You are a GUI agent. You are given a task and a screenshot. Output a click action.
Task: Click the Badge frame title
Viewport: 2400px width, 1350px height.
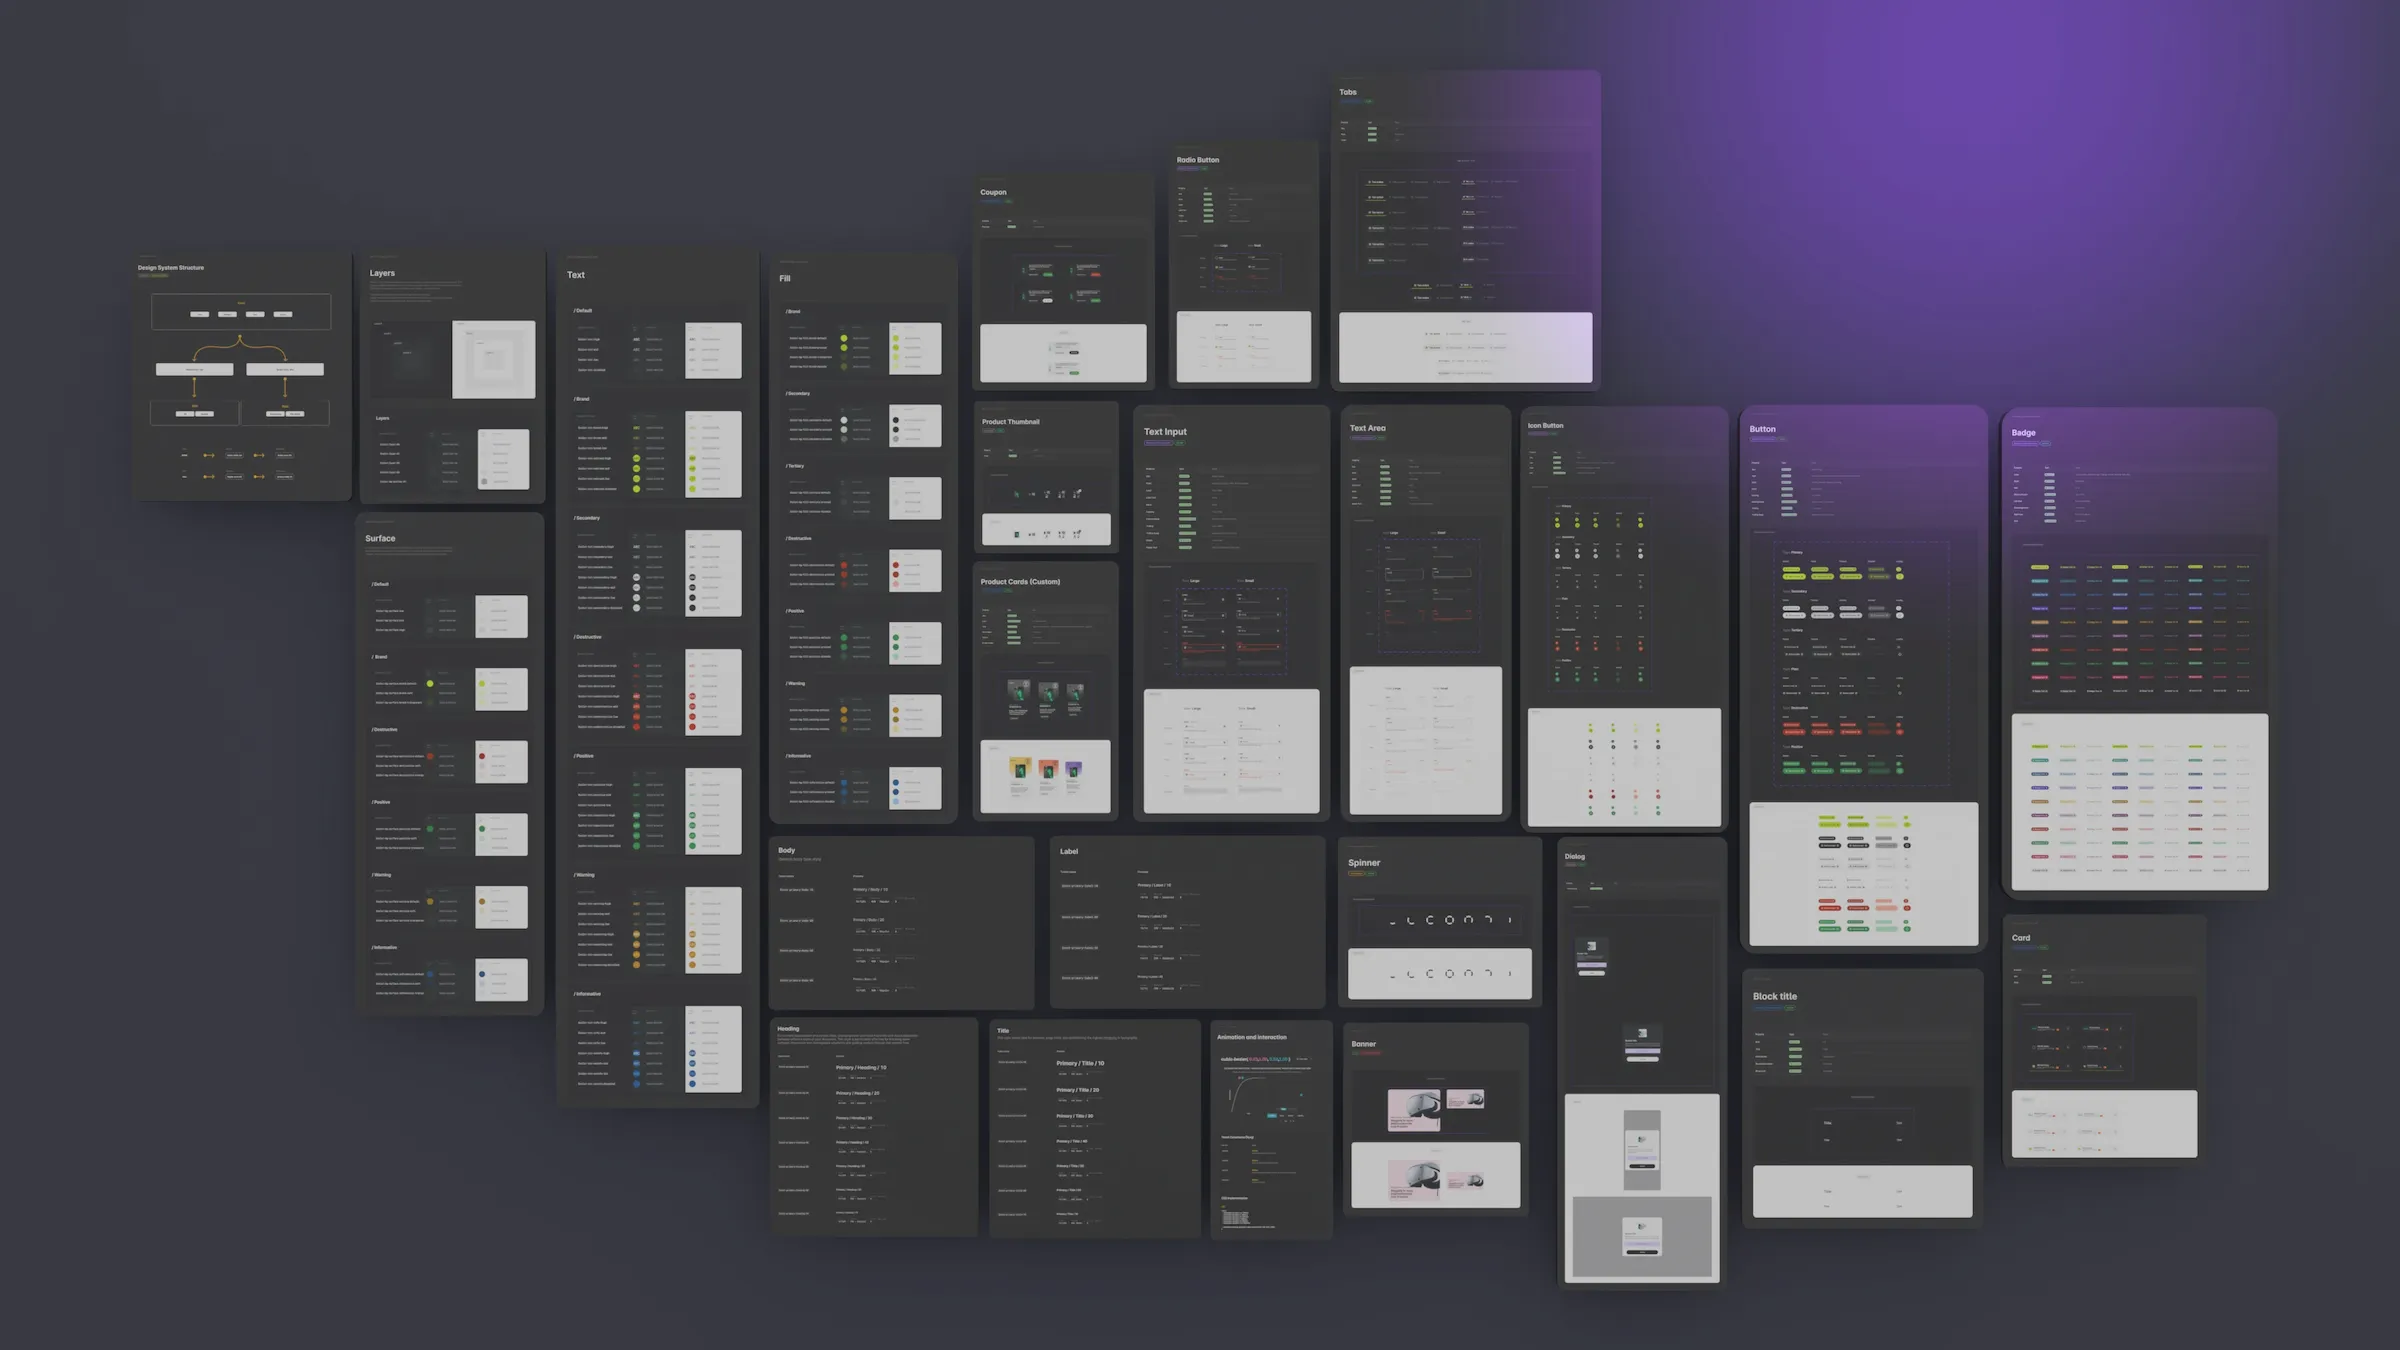click(2023, 433)
